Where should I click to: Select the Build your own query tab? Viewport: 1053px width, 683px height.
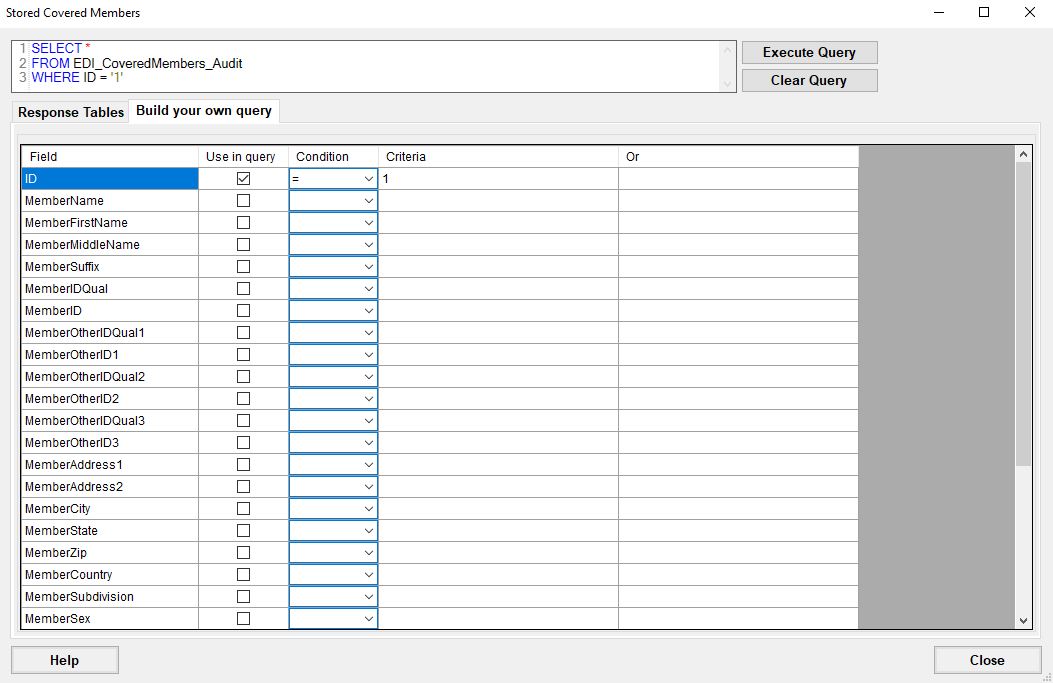[x=203, y=111]
